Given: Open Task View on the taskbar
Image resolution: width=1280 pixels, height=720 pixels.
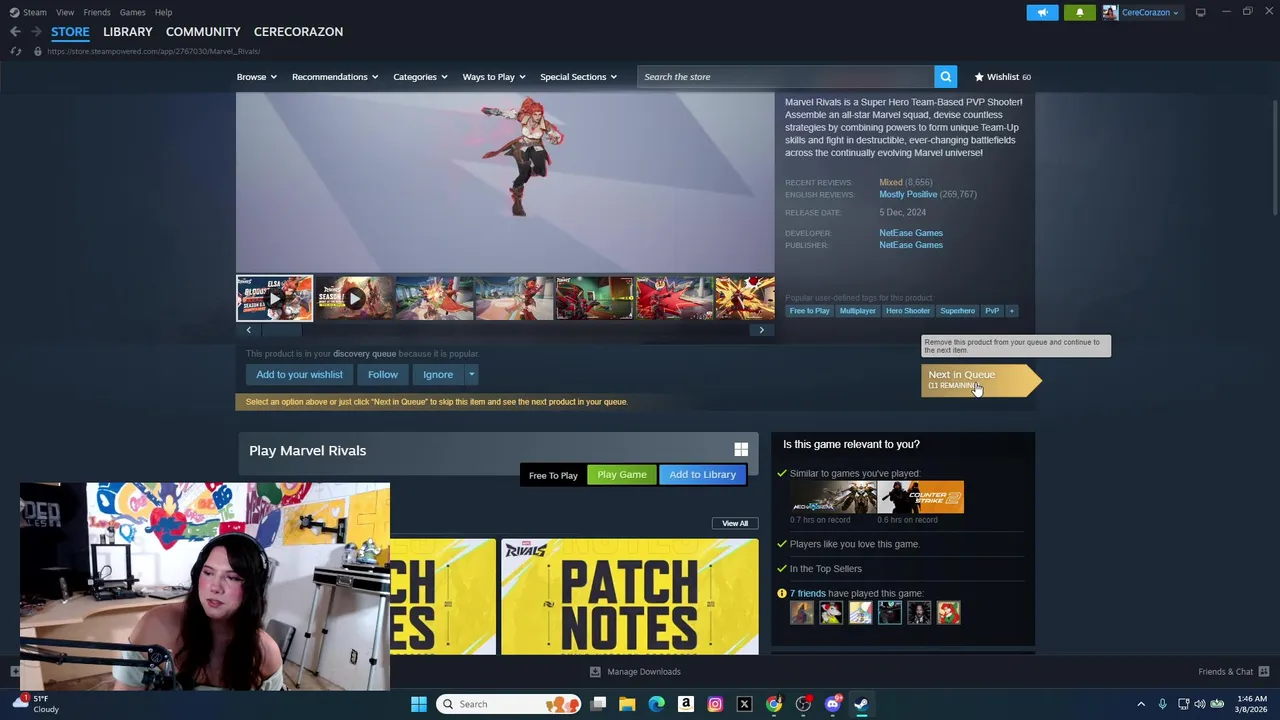Looking at the screenshot, I should click(598, 704).
